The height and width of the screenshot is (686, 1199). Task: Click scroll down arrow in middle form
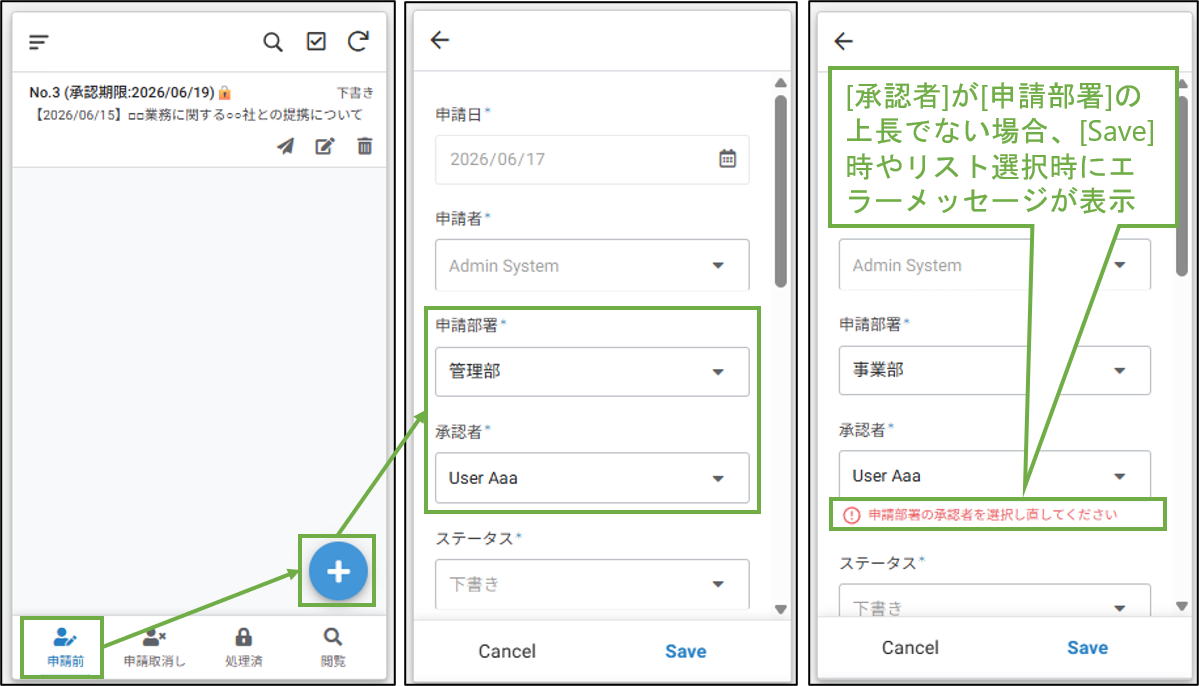point(780,610)
